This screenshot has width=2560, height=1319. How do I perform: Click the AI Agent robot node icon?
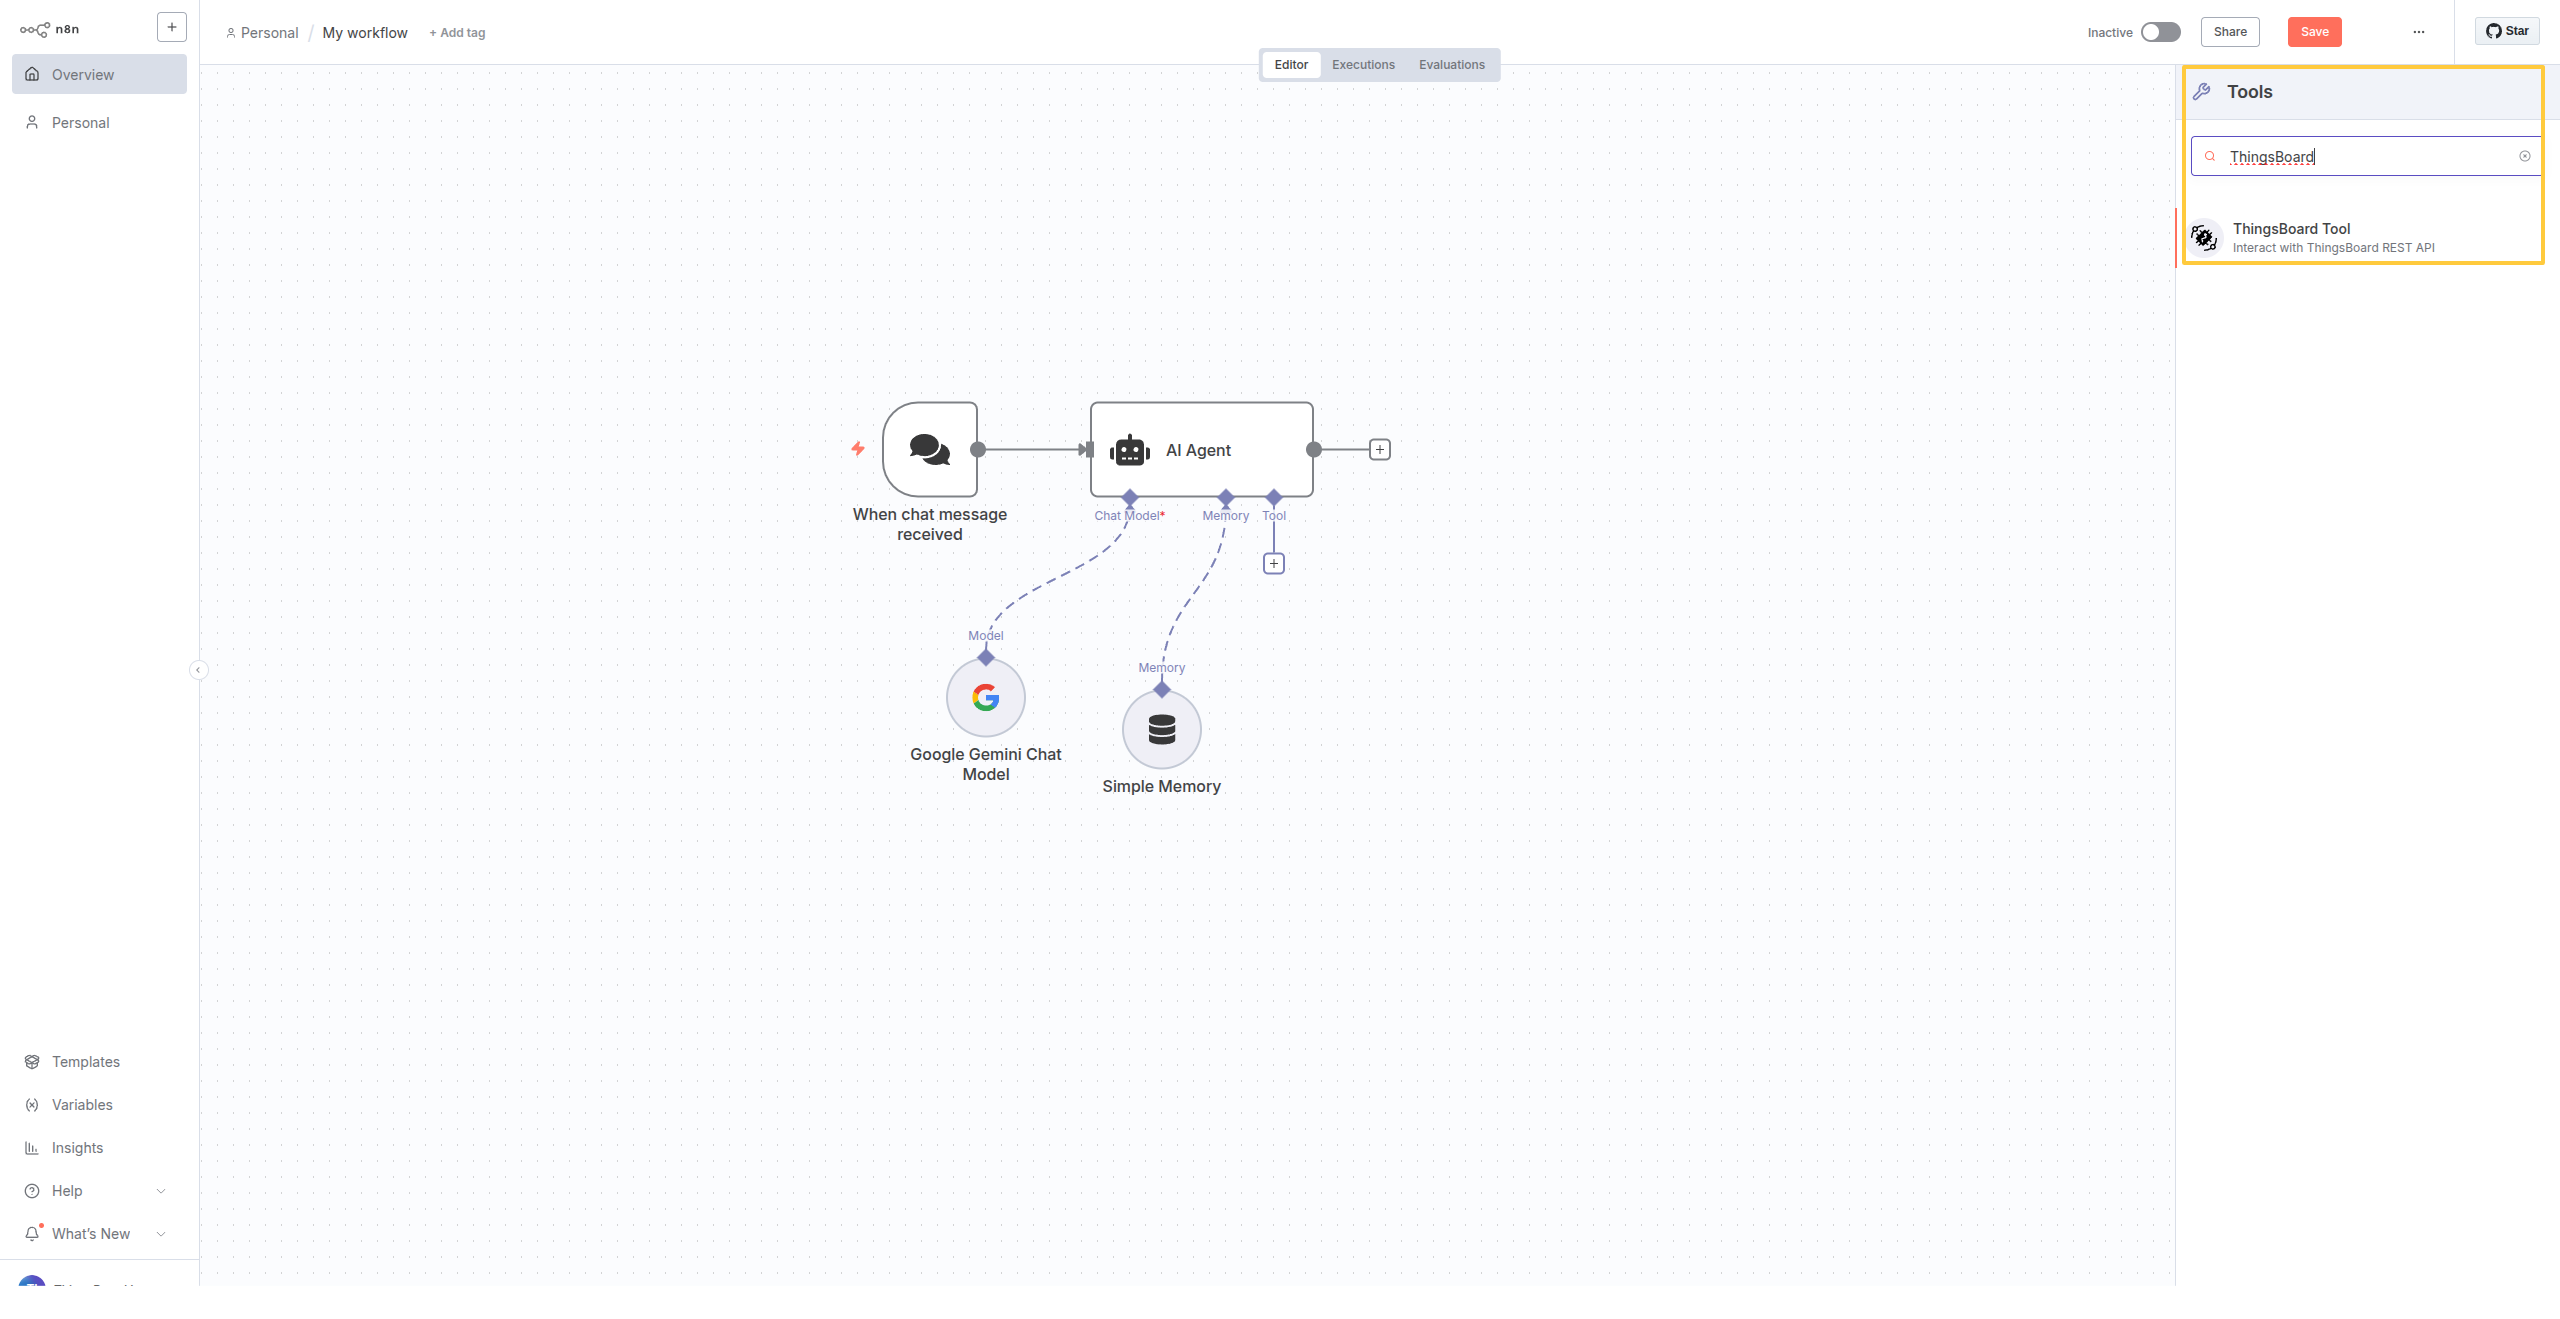[1130, 450]
